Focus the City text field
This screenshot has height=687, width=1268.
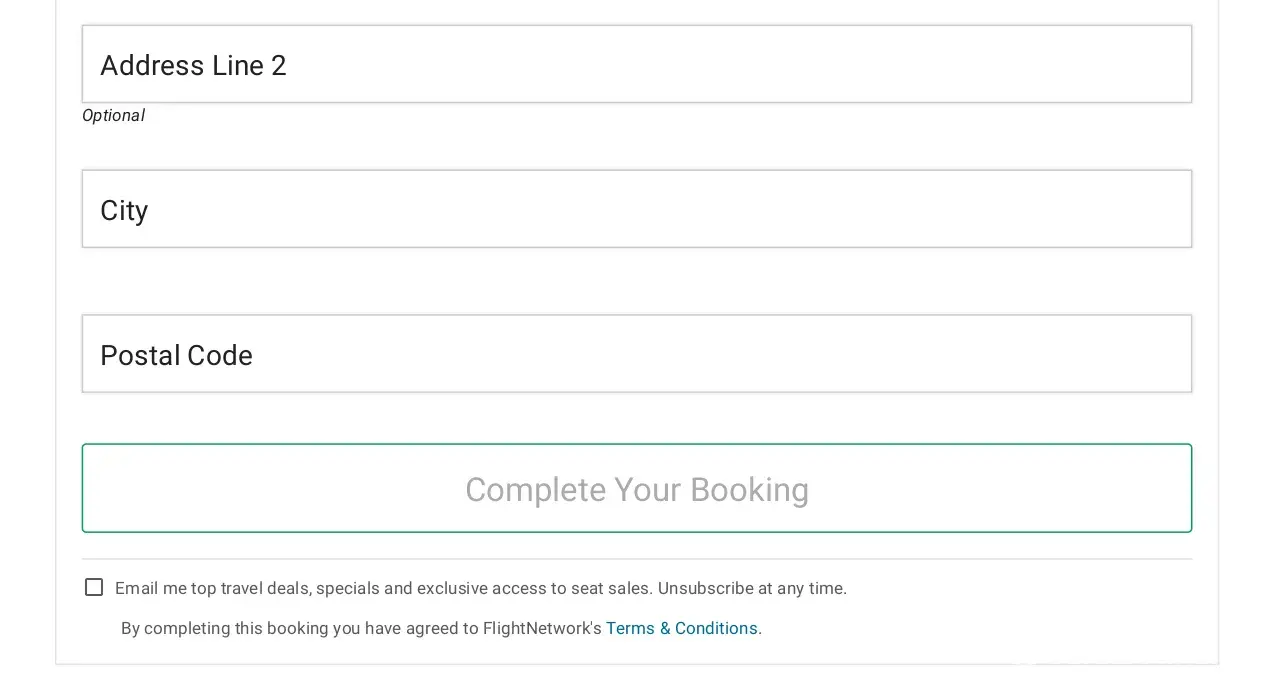[636, 209]
